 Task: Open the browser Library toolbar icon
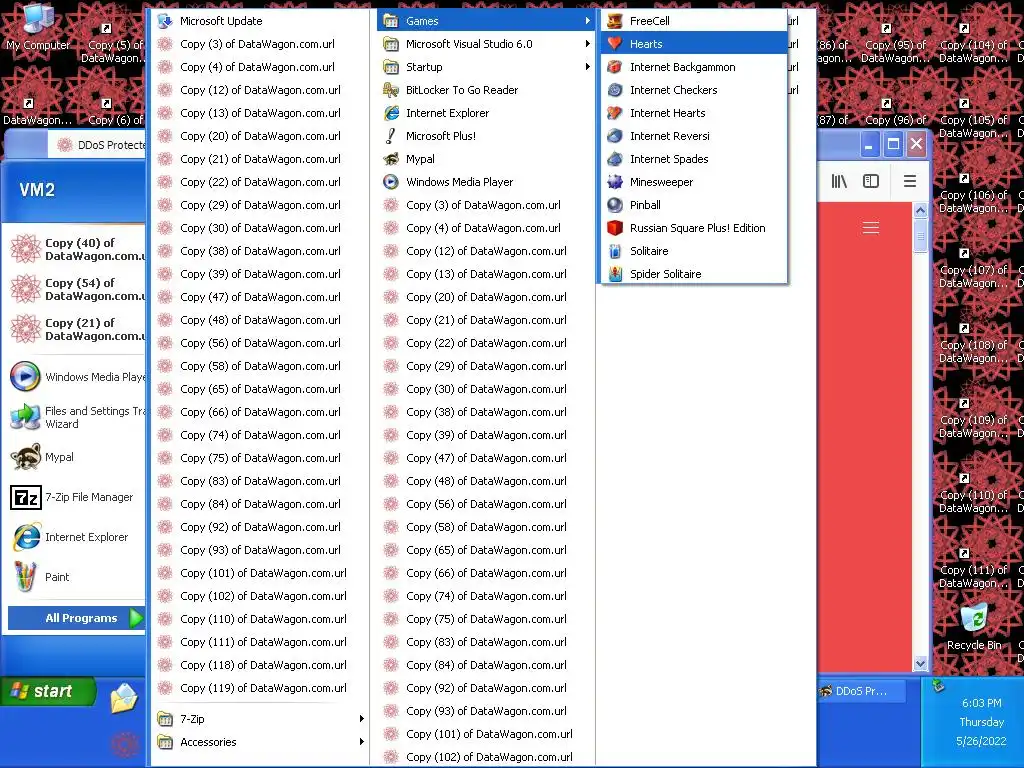click(839, 181)
